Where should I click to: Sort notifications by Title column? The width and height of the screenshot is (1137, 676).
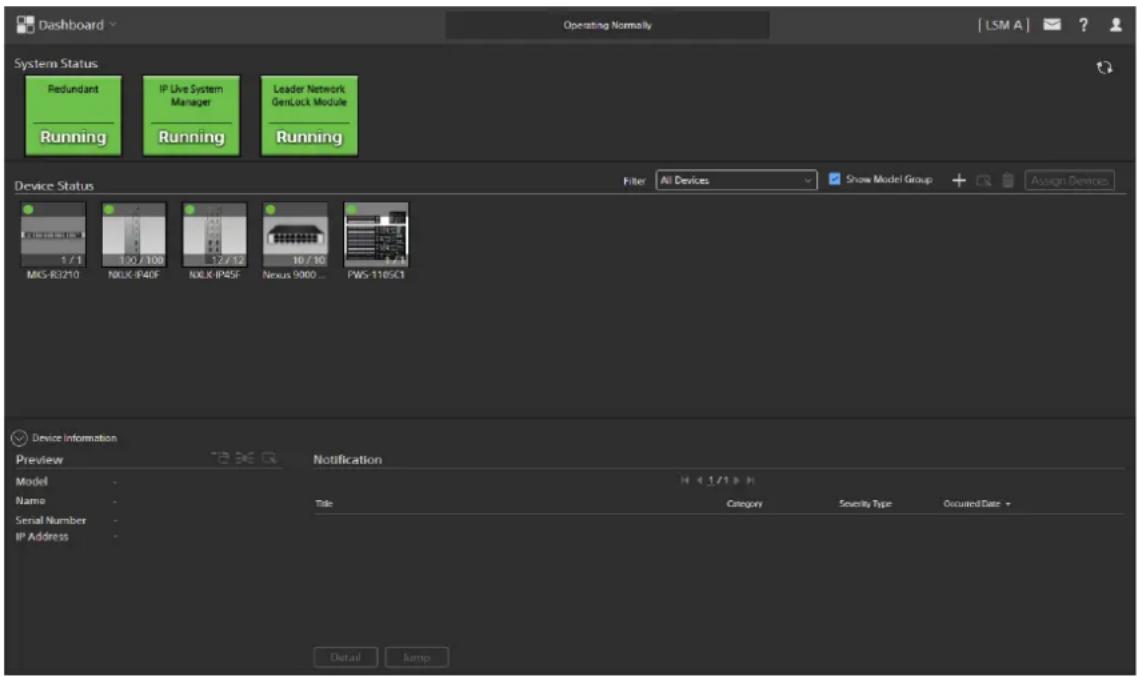click(324, 503)
